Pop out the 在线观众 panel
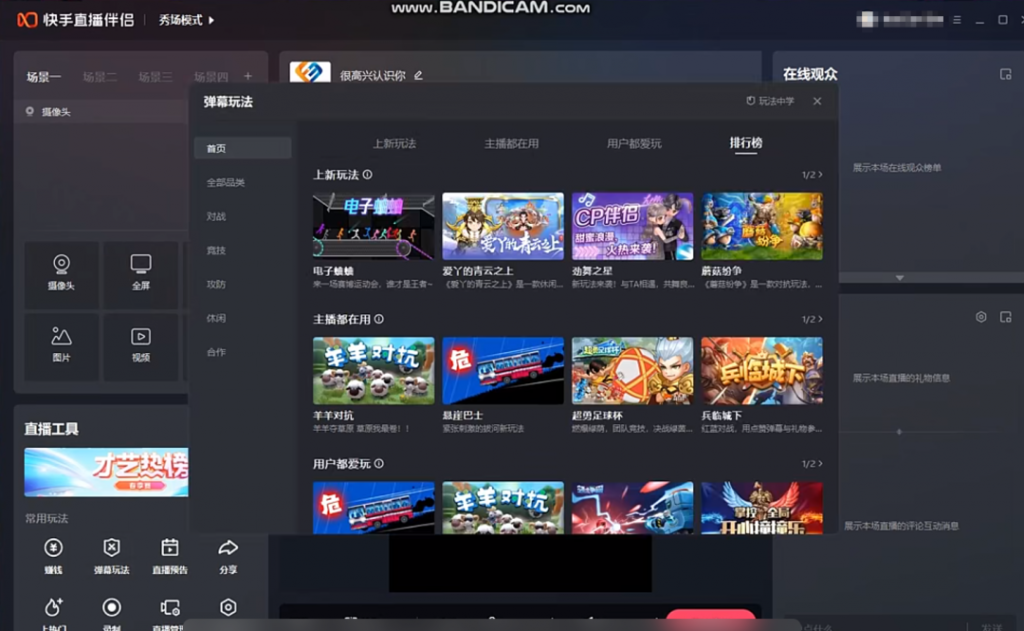The width and height of the screenshot is (1024, 631). point(1006,74)
